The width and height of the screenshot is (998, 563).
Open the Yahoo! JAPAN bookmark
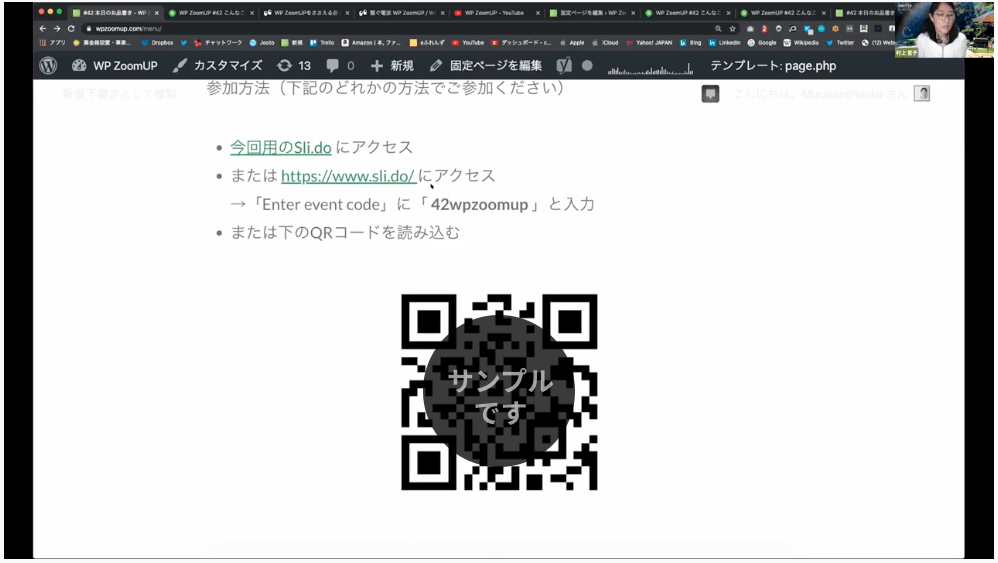click(649, 43)
